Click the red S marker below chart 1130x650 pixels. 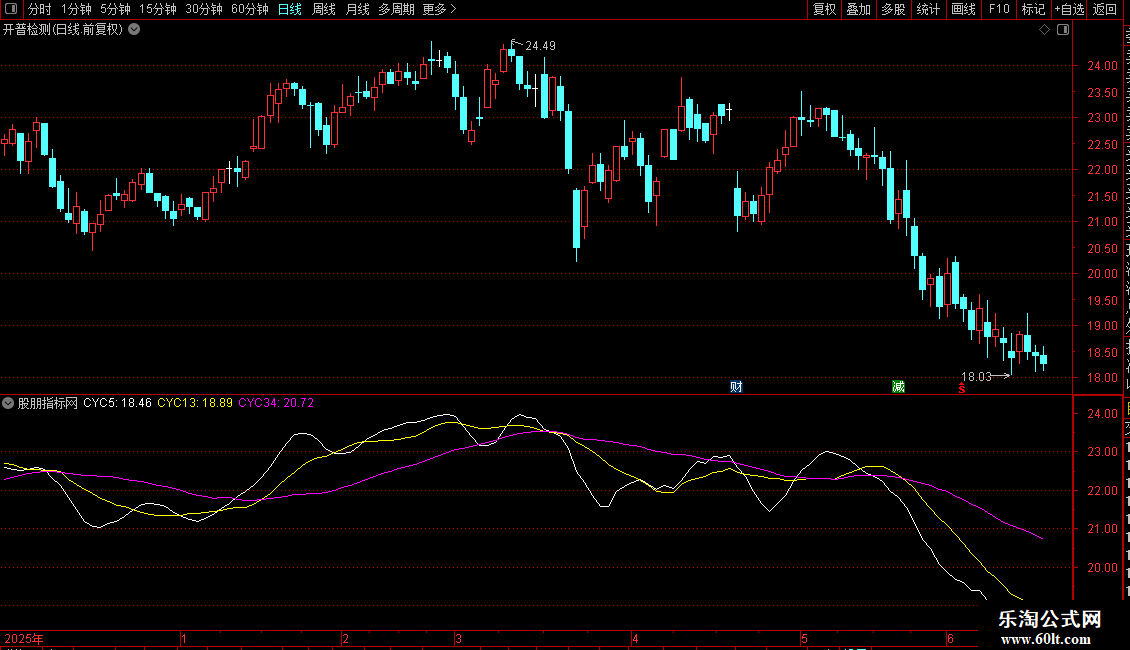coord(961,389)
